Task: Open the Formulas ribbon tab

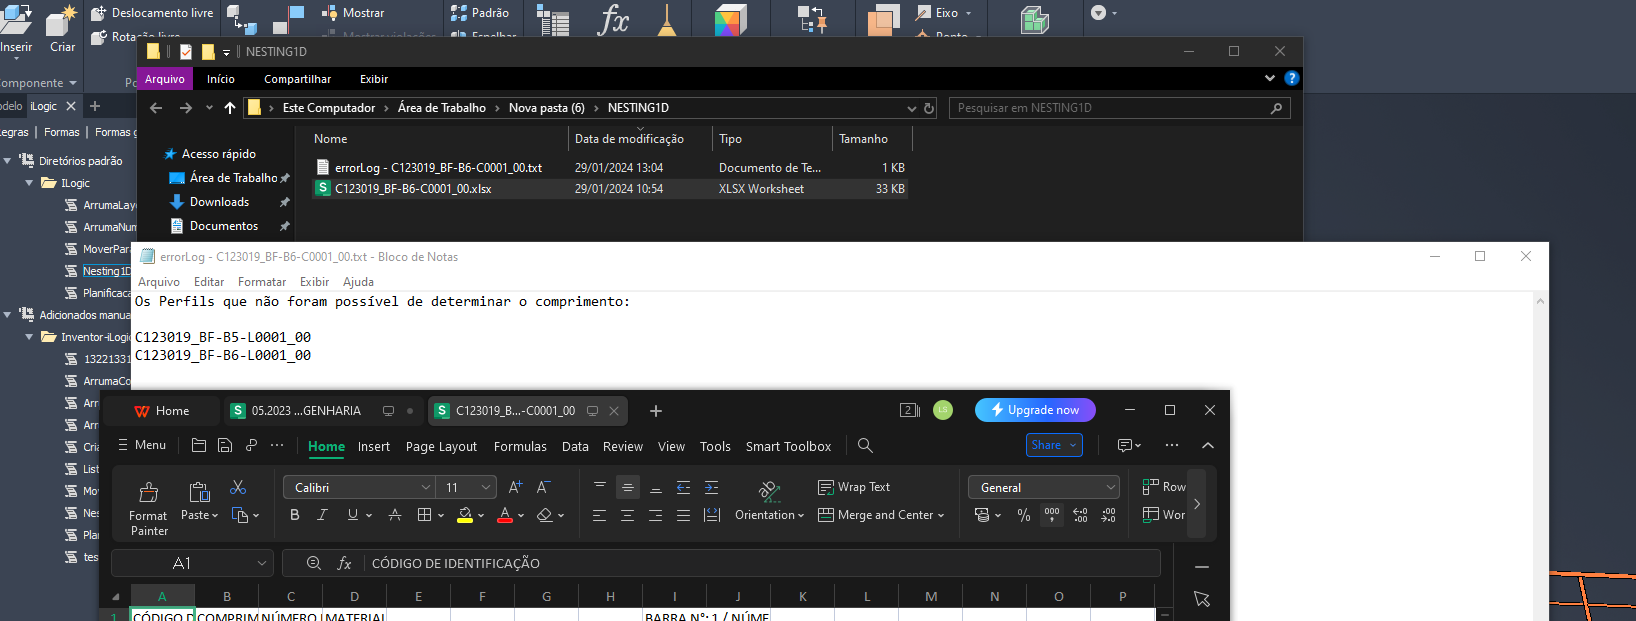Action: pos(520,447)
